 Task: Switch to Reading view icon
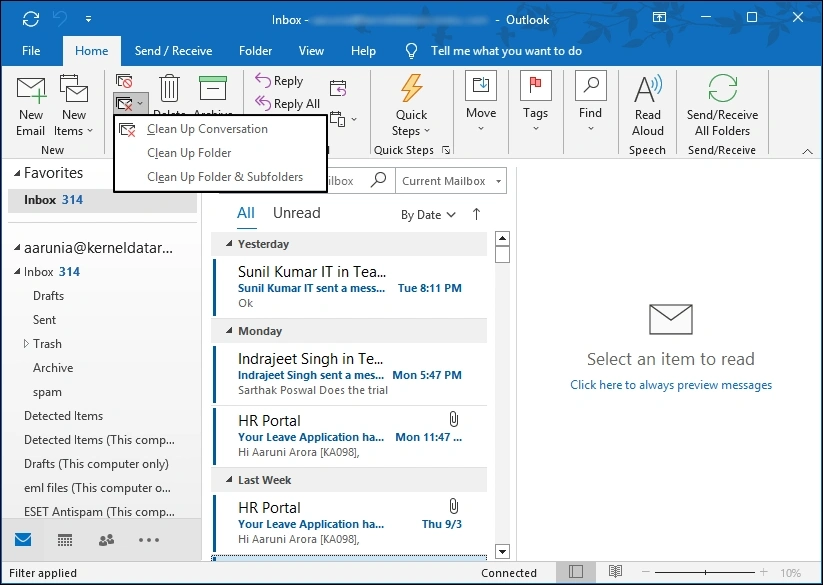coord(615,572)
